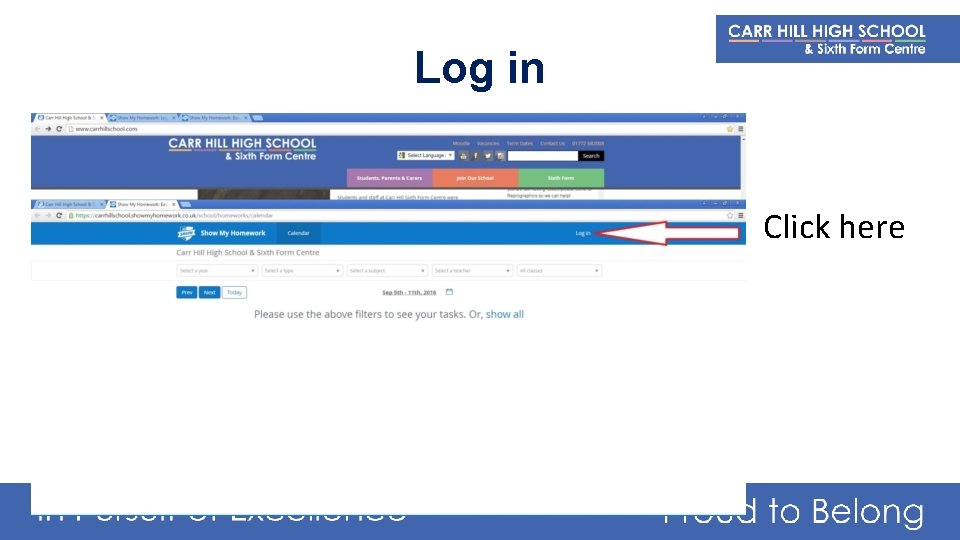The height and width of the screenshot is (540, 960).
Task: Click the black Search button
Action: 591,156
